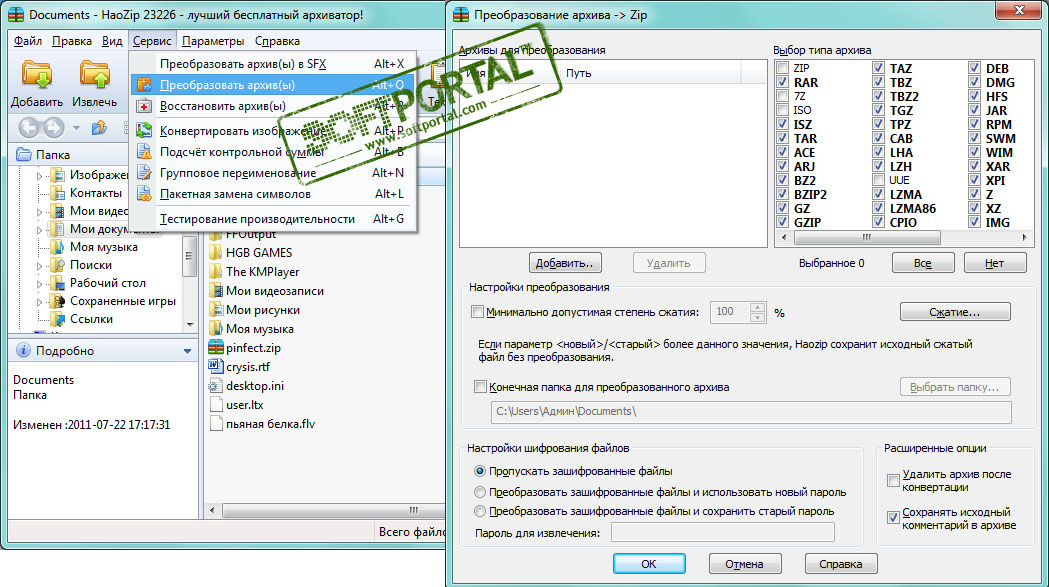The image size is (1049, 587).
Task: Click the Ссылки tree folder icon
Action: point(58,319)
